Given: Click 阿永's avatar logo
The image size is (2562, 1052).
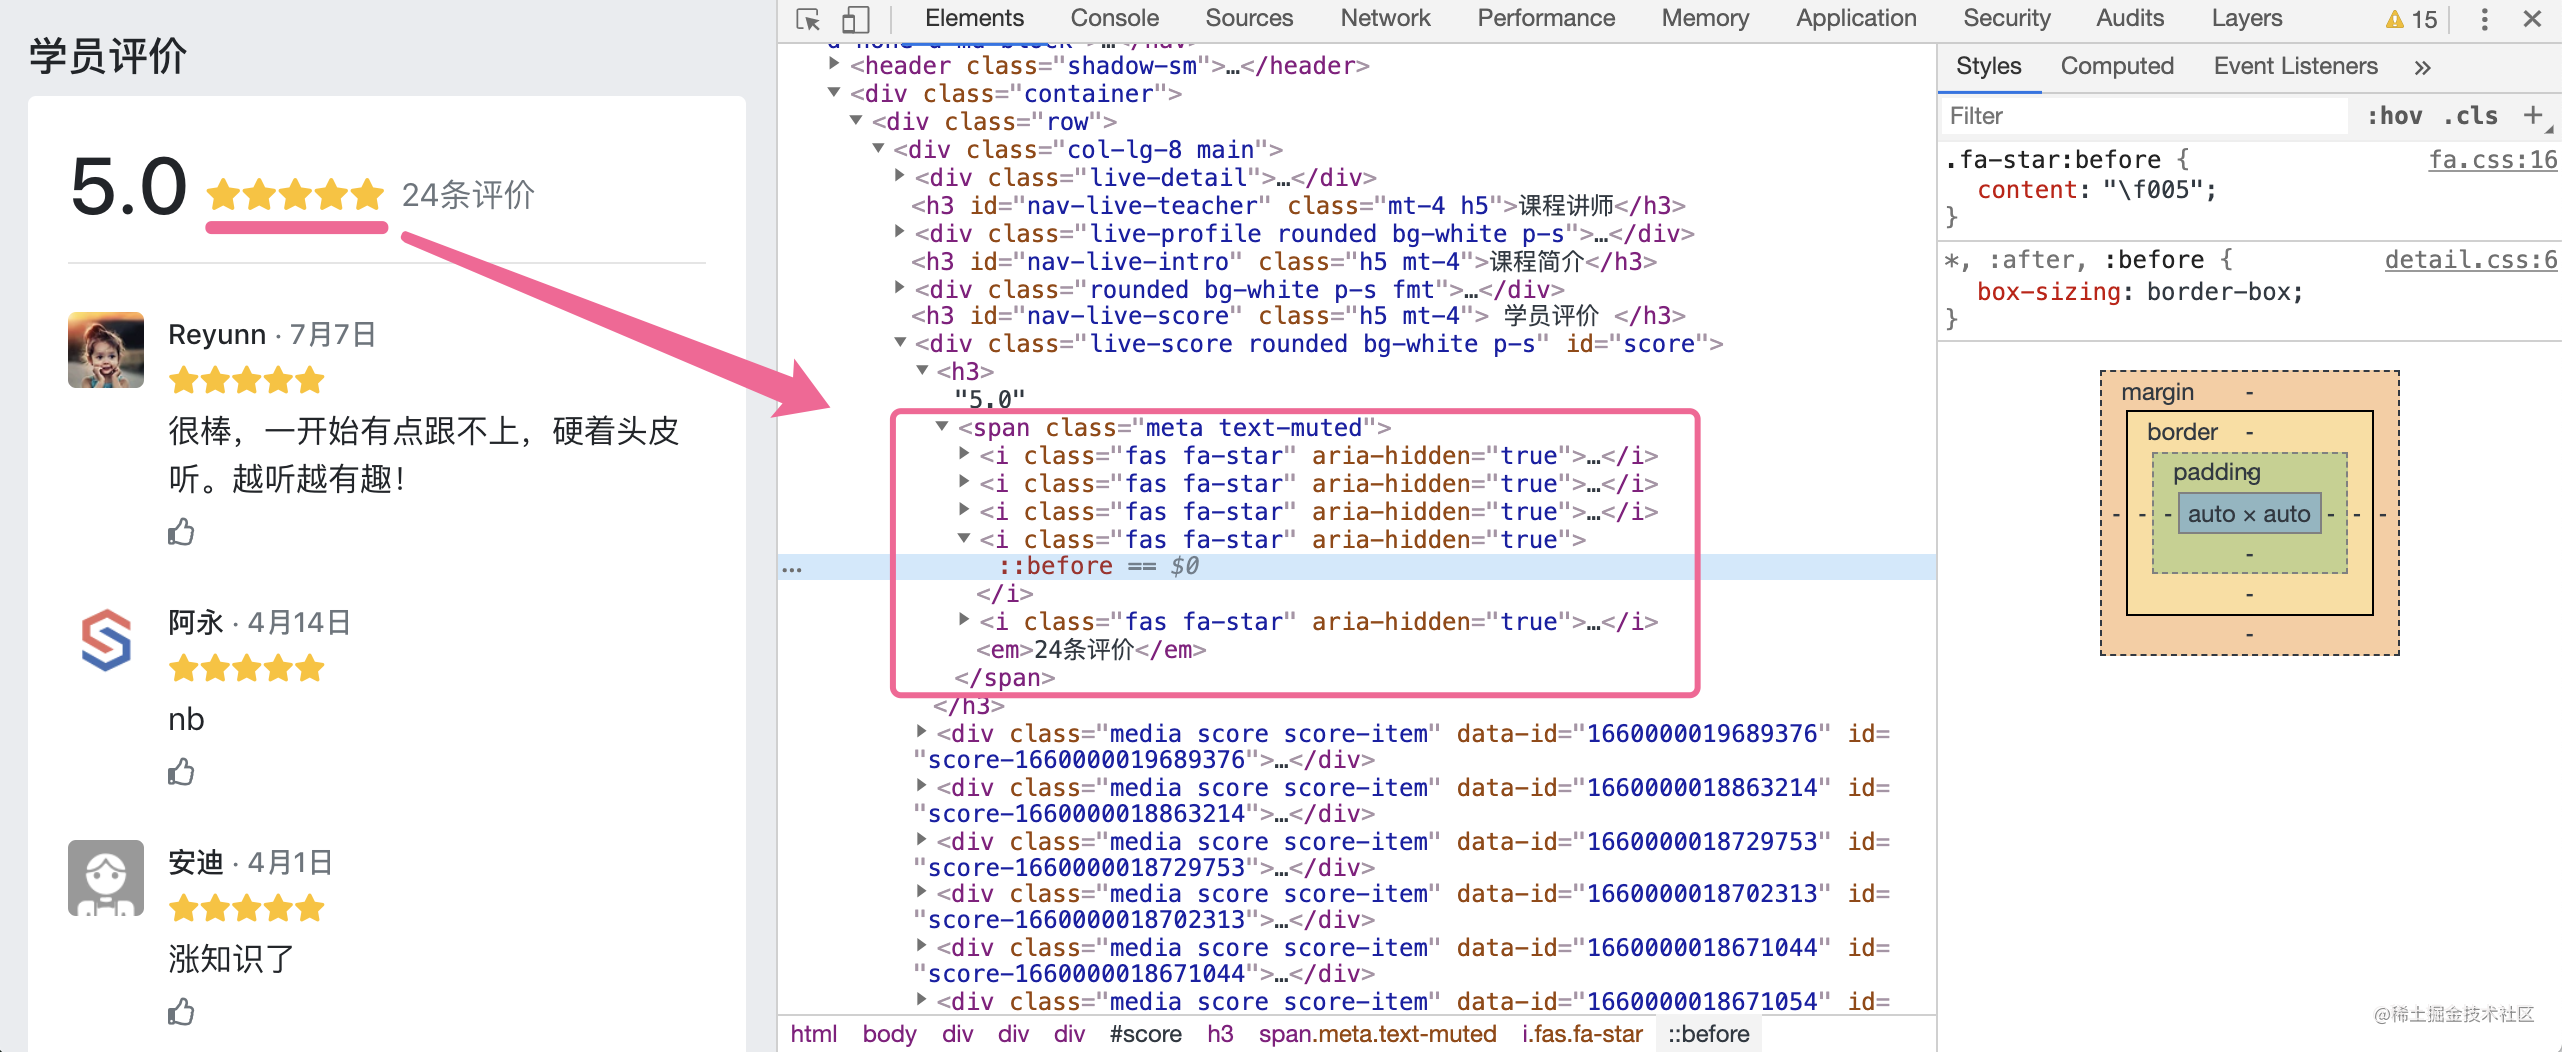Looking at the screenshot, I should (x=106, y=639).
